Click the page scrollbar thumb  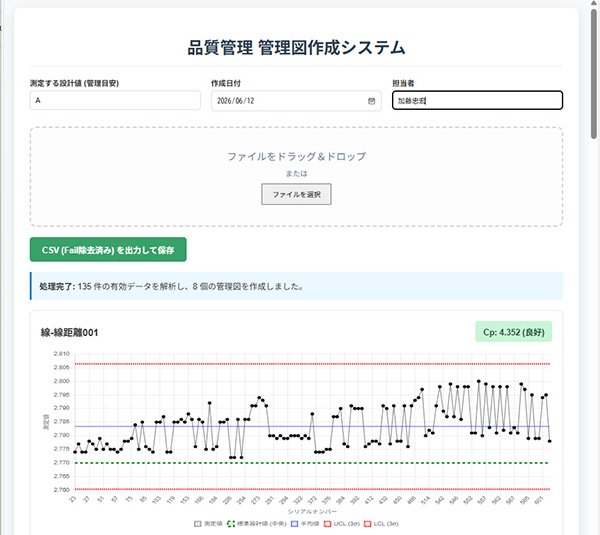pos(594,75)
